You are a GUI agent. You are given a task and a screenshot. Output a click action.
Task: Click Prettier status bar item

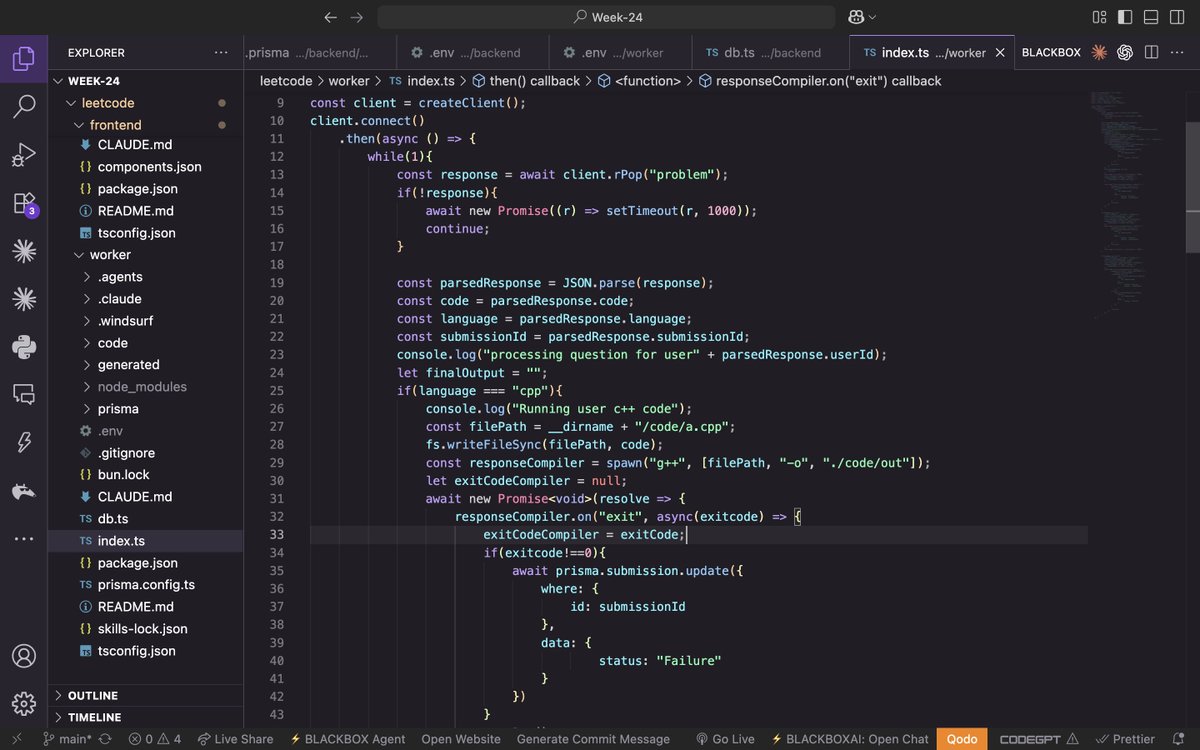click(1125, 739)
